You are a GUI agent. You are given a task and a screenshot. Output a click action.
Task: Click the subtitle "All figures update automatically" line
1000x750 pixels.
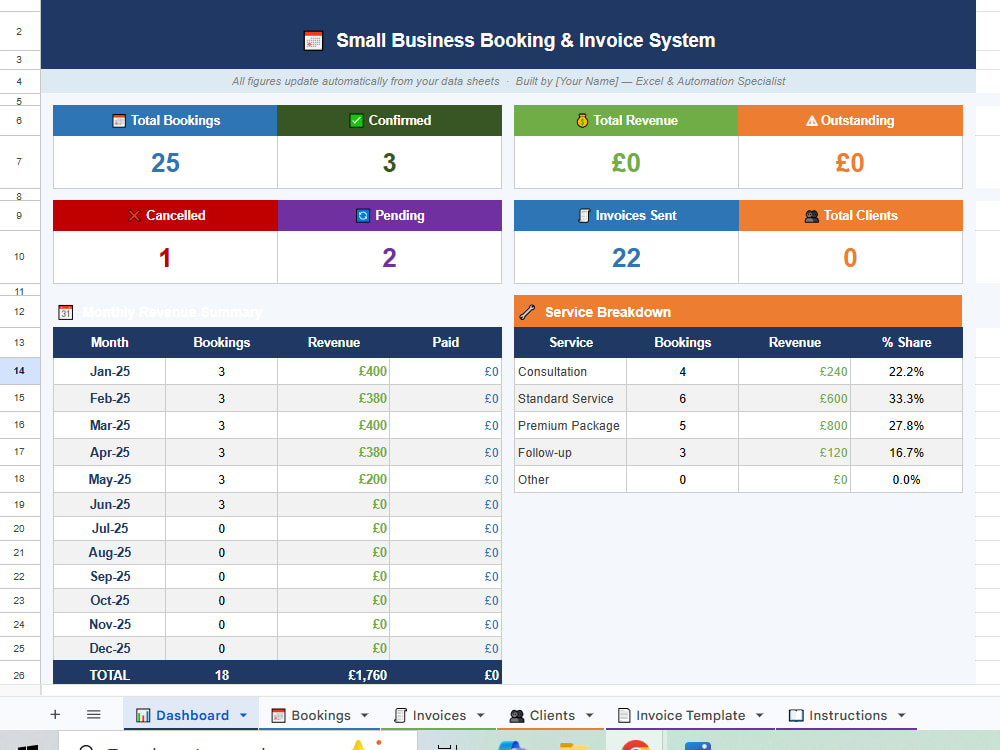508,82
